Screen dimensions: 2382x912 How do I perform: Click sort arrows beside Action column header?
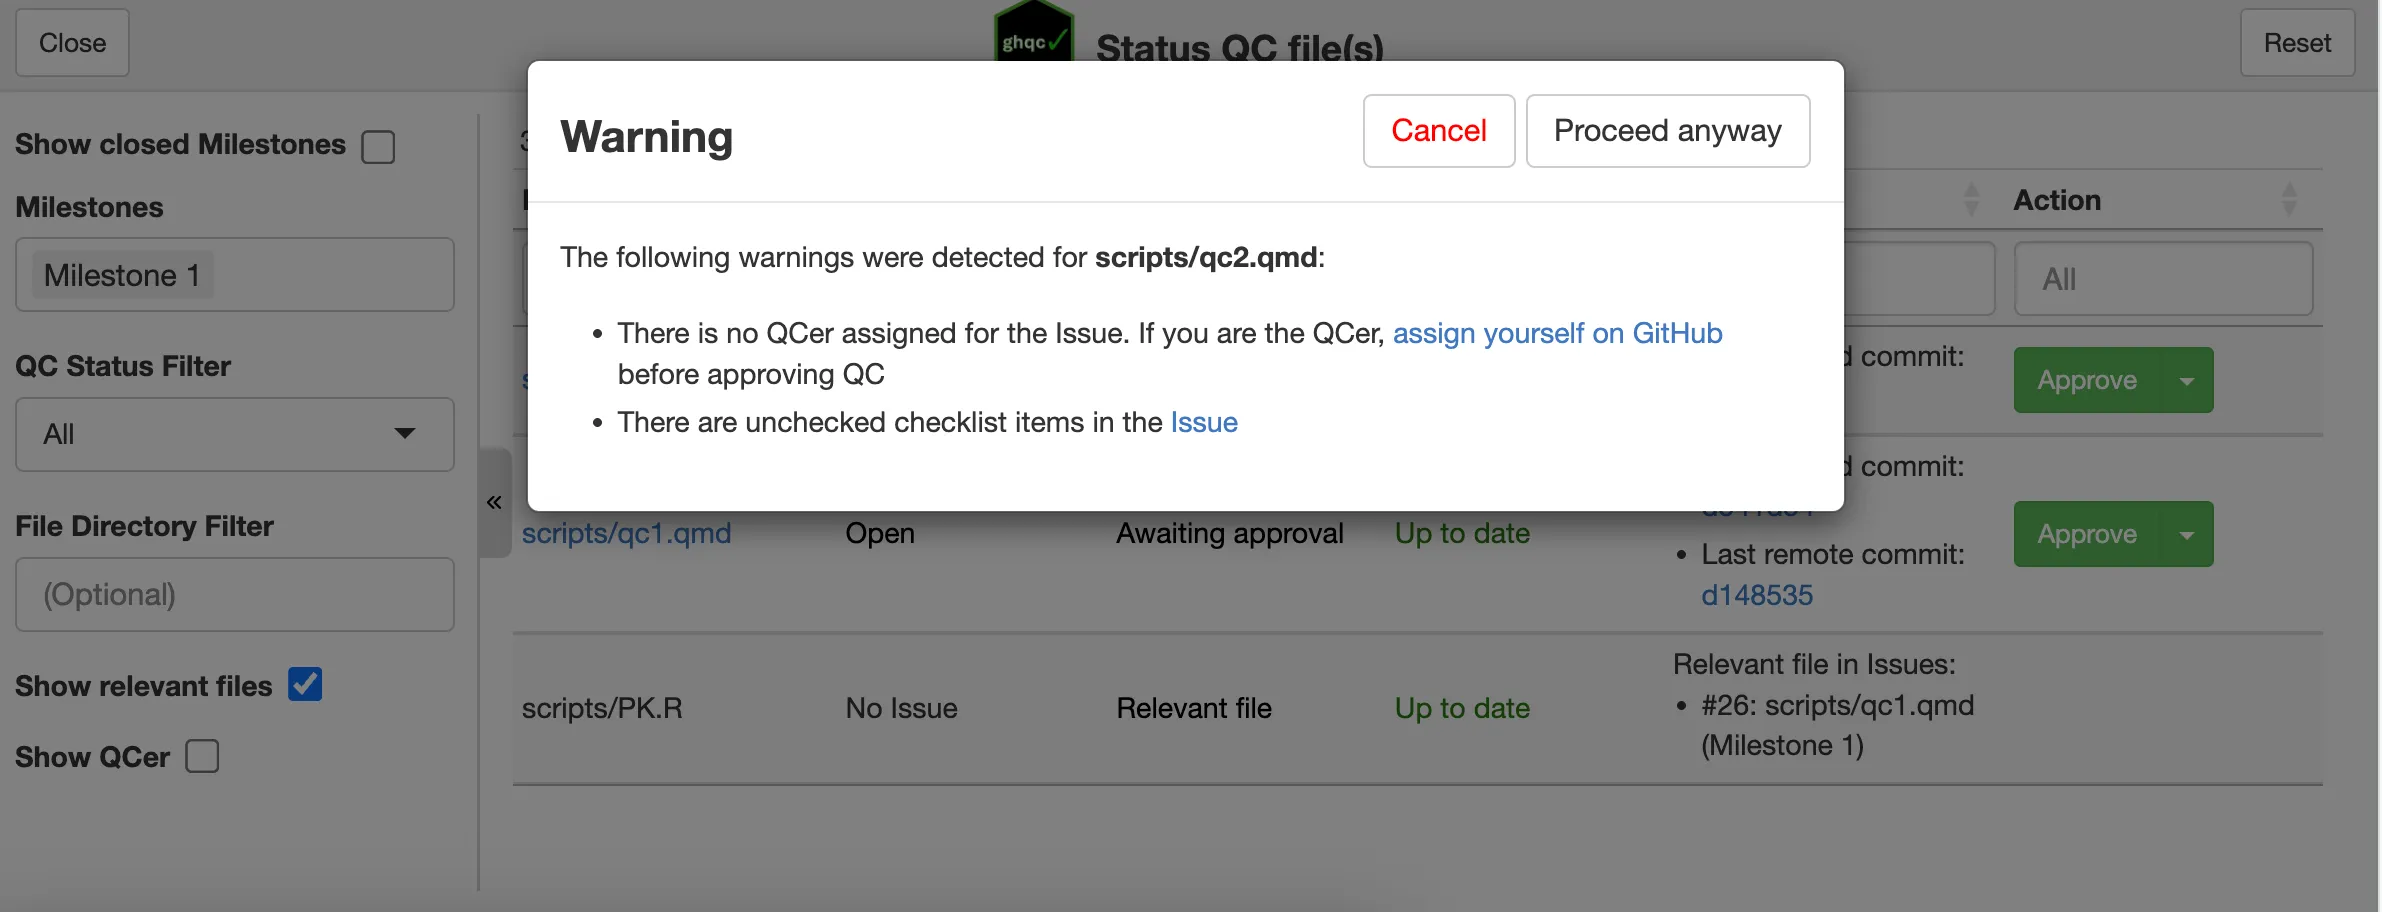point(2289,199)
